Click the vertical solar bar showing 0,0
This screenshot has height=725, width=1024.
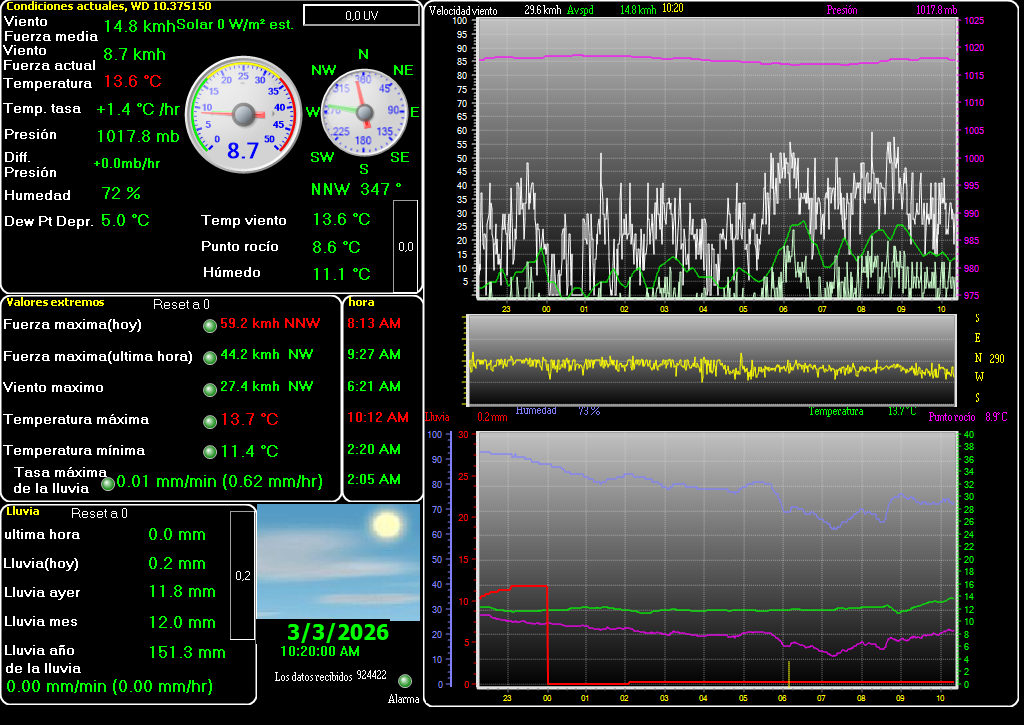click(405, 246)
